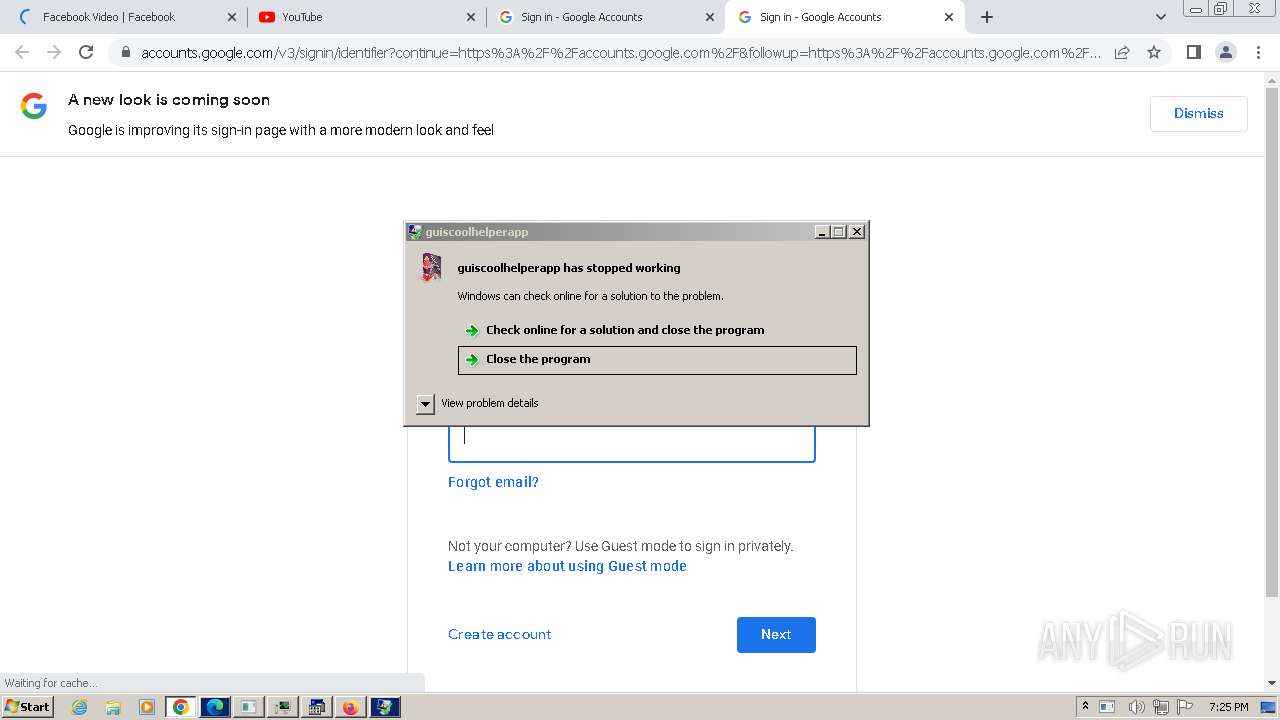Select the Chrome taskbar button
Viewport: 1280px width, 720px height.
[181, 707]
